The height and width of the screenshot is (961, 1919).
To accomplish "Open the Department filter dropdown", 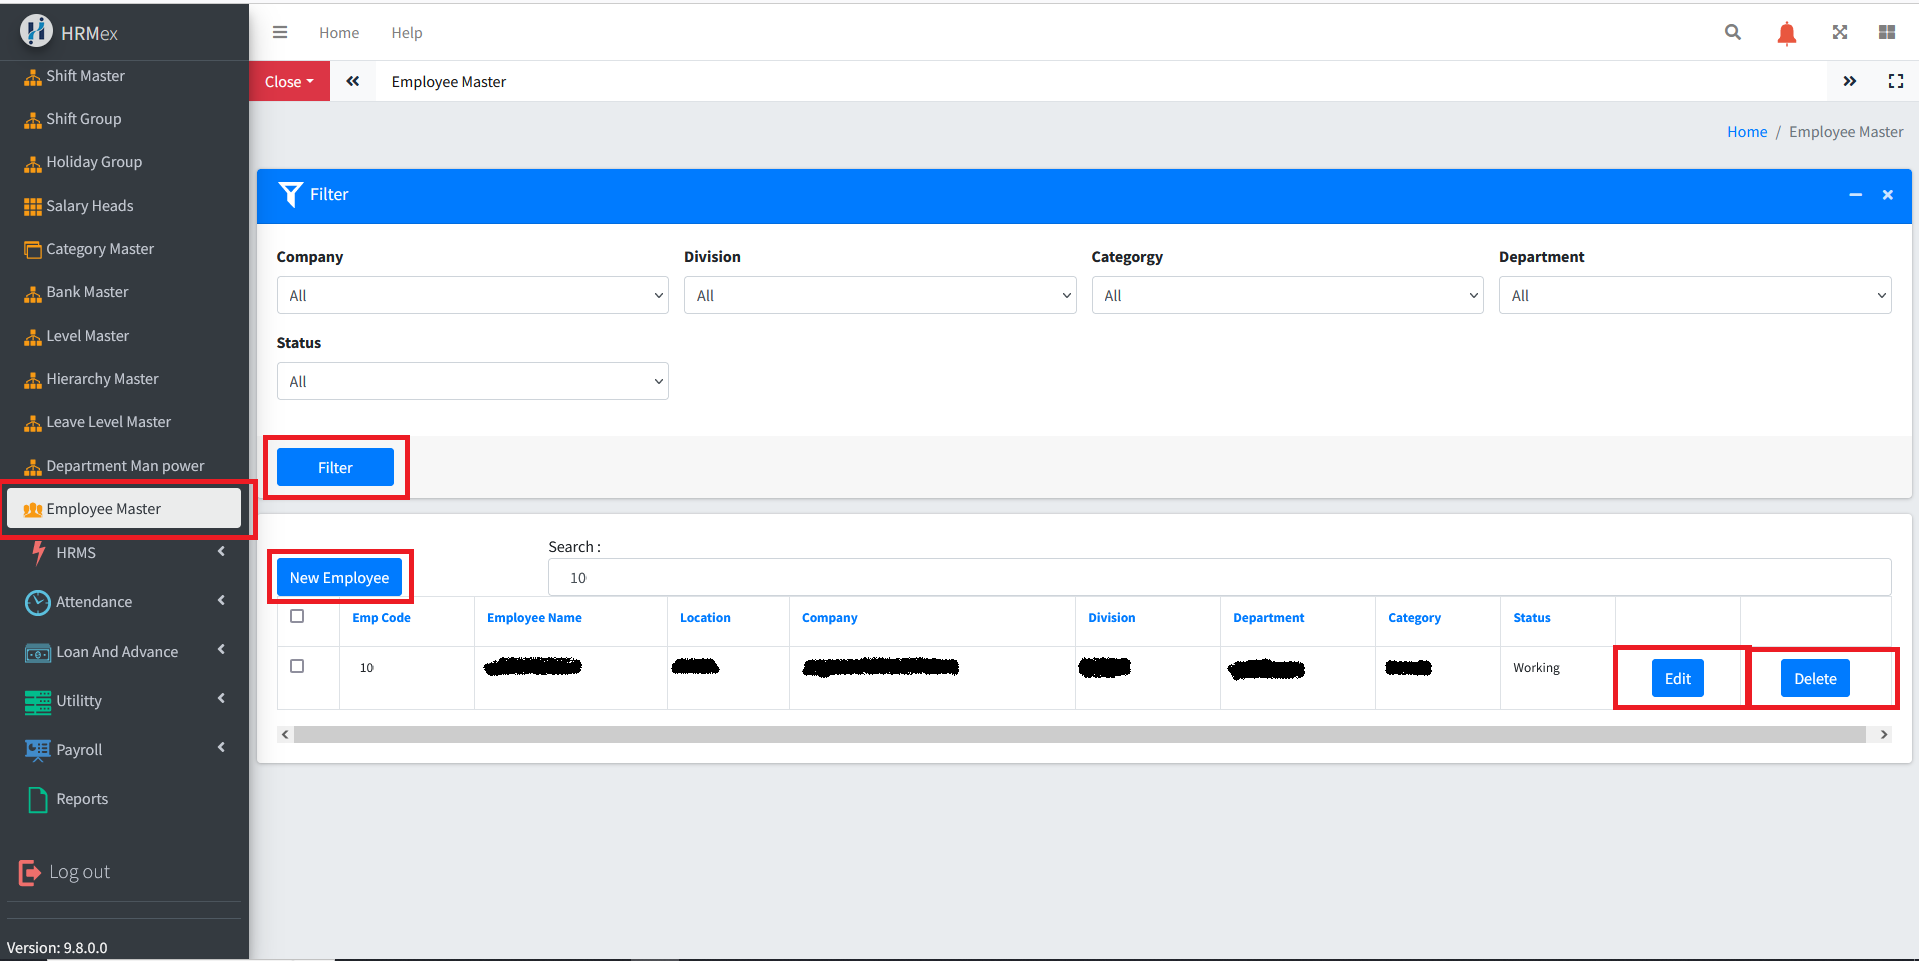I will click(1694, 295).
